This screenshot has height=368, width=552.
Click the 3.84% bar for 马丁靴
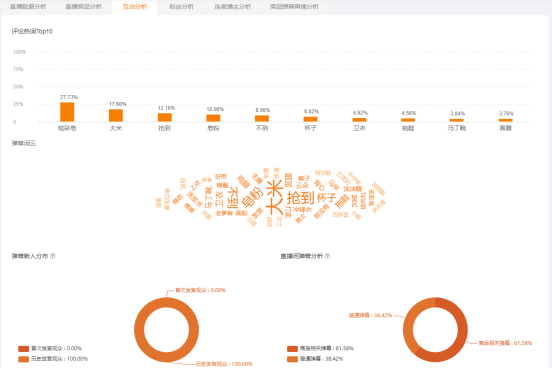[457, 120]
